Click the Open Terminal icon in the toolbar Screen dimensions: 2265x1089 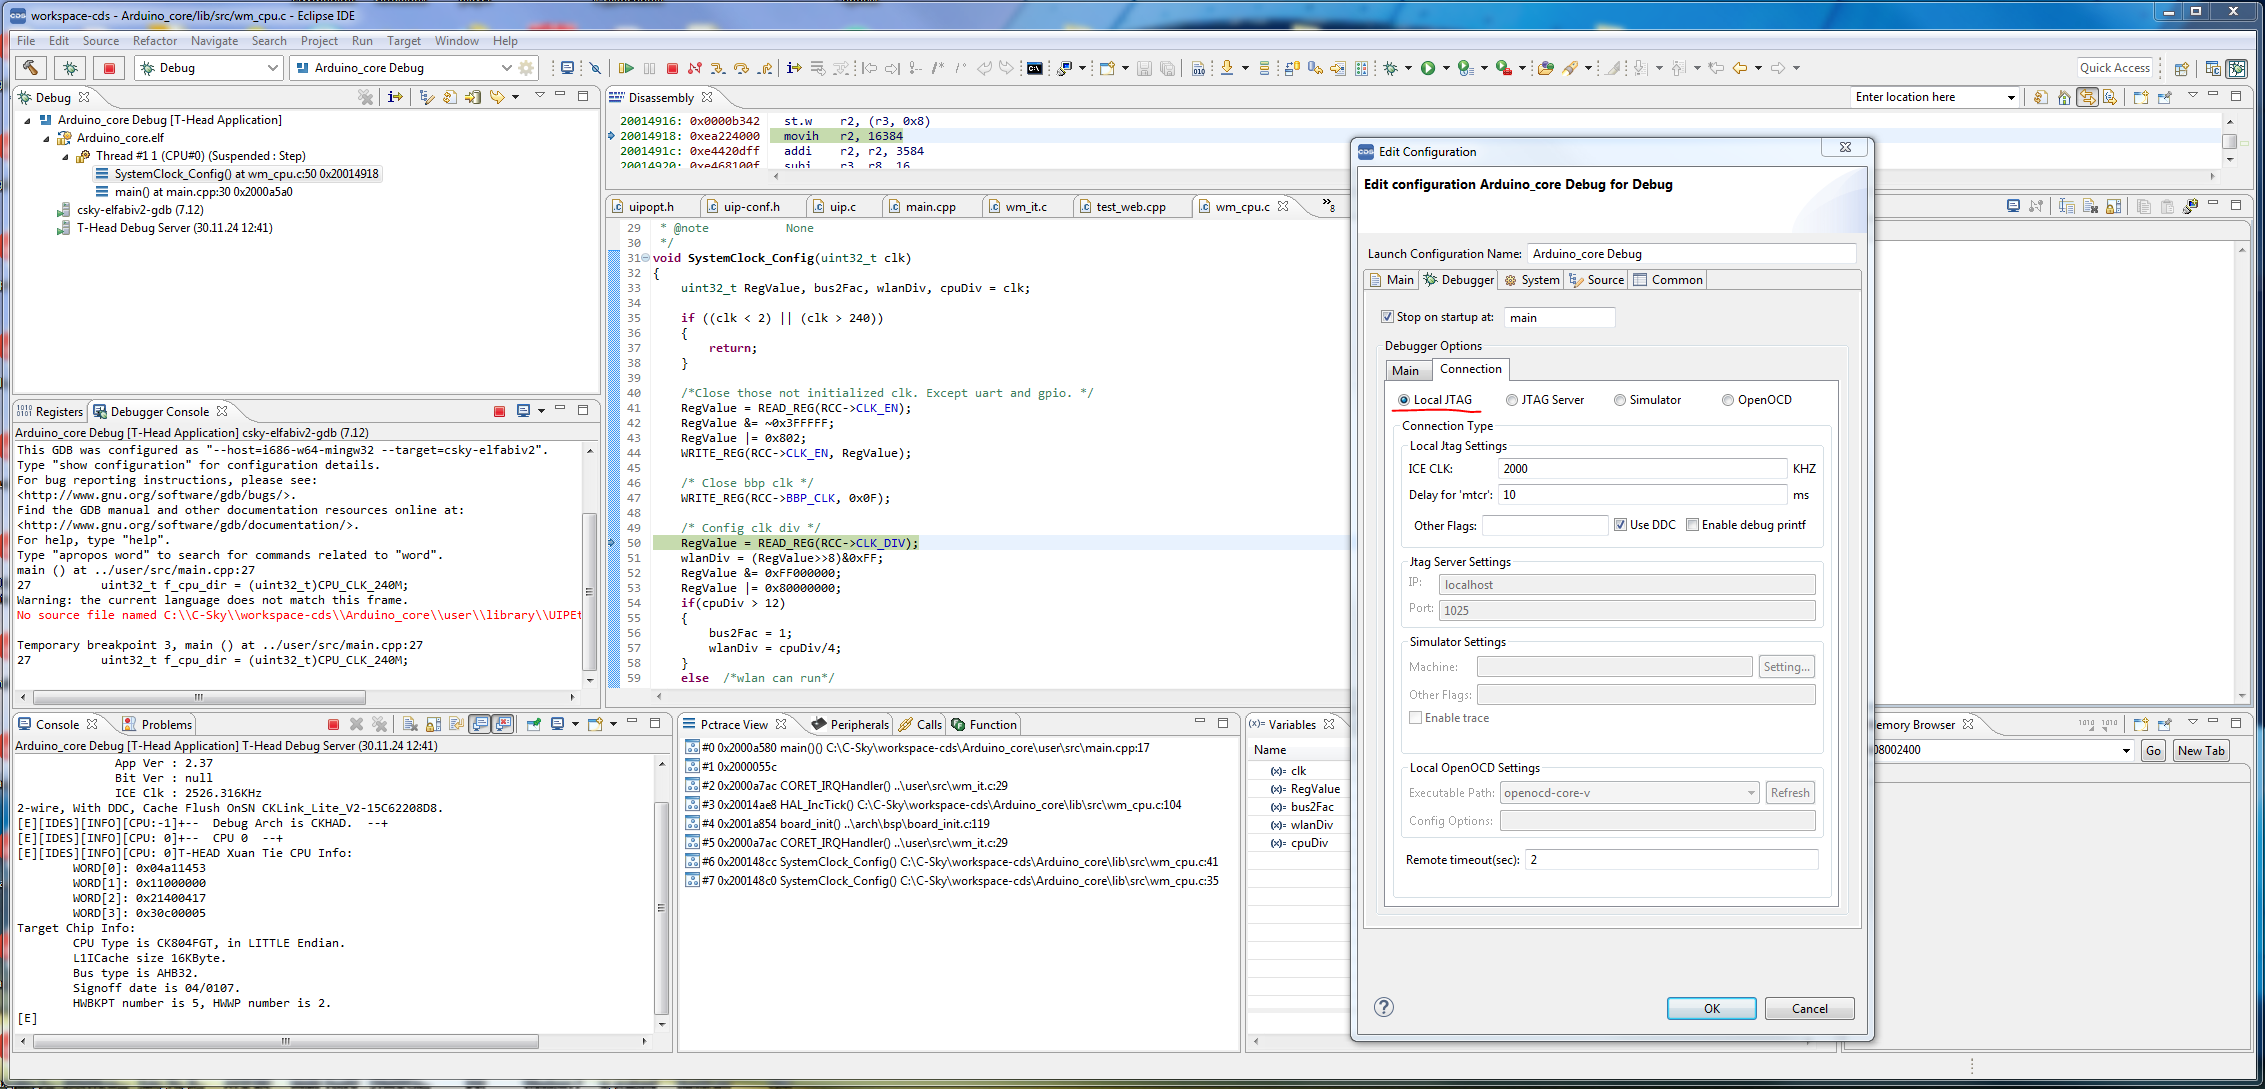pos(1035,68)
